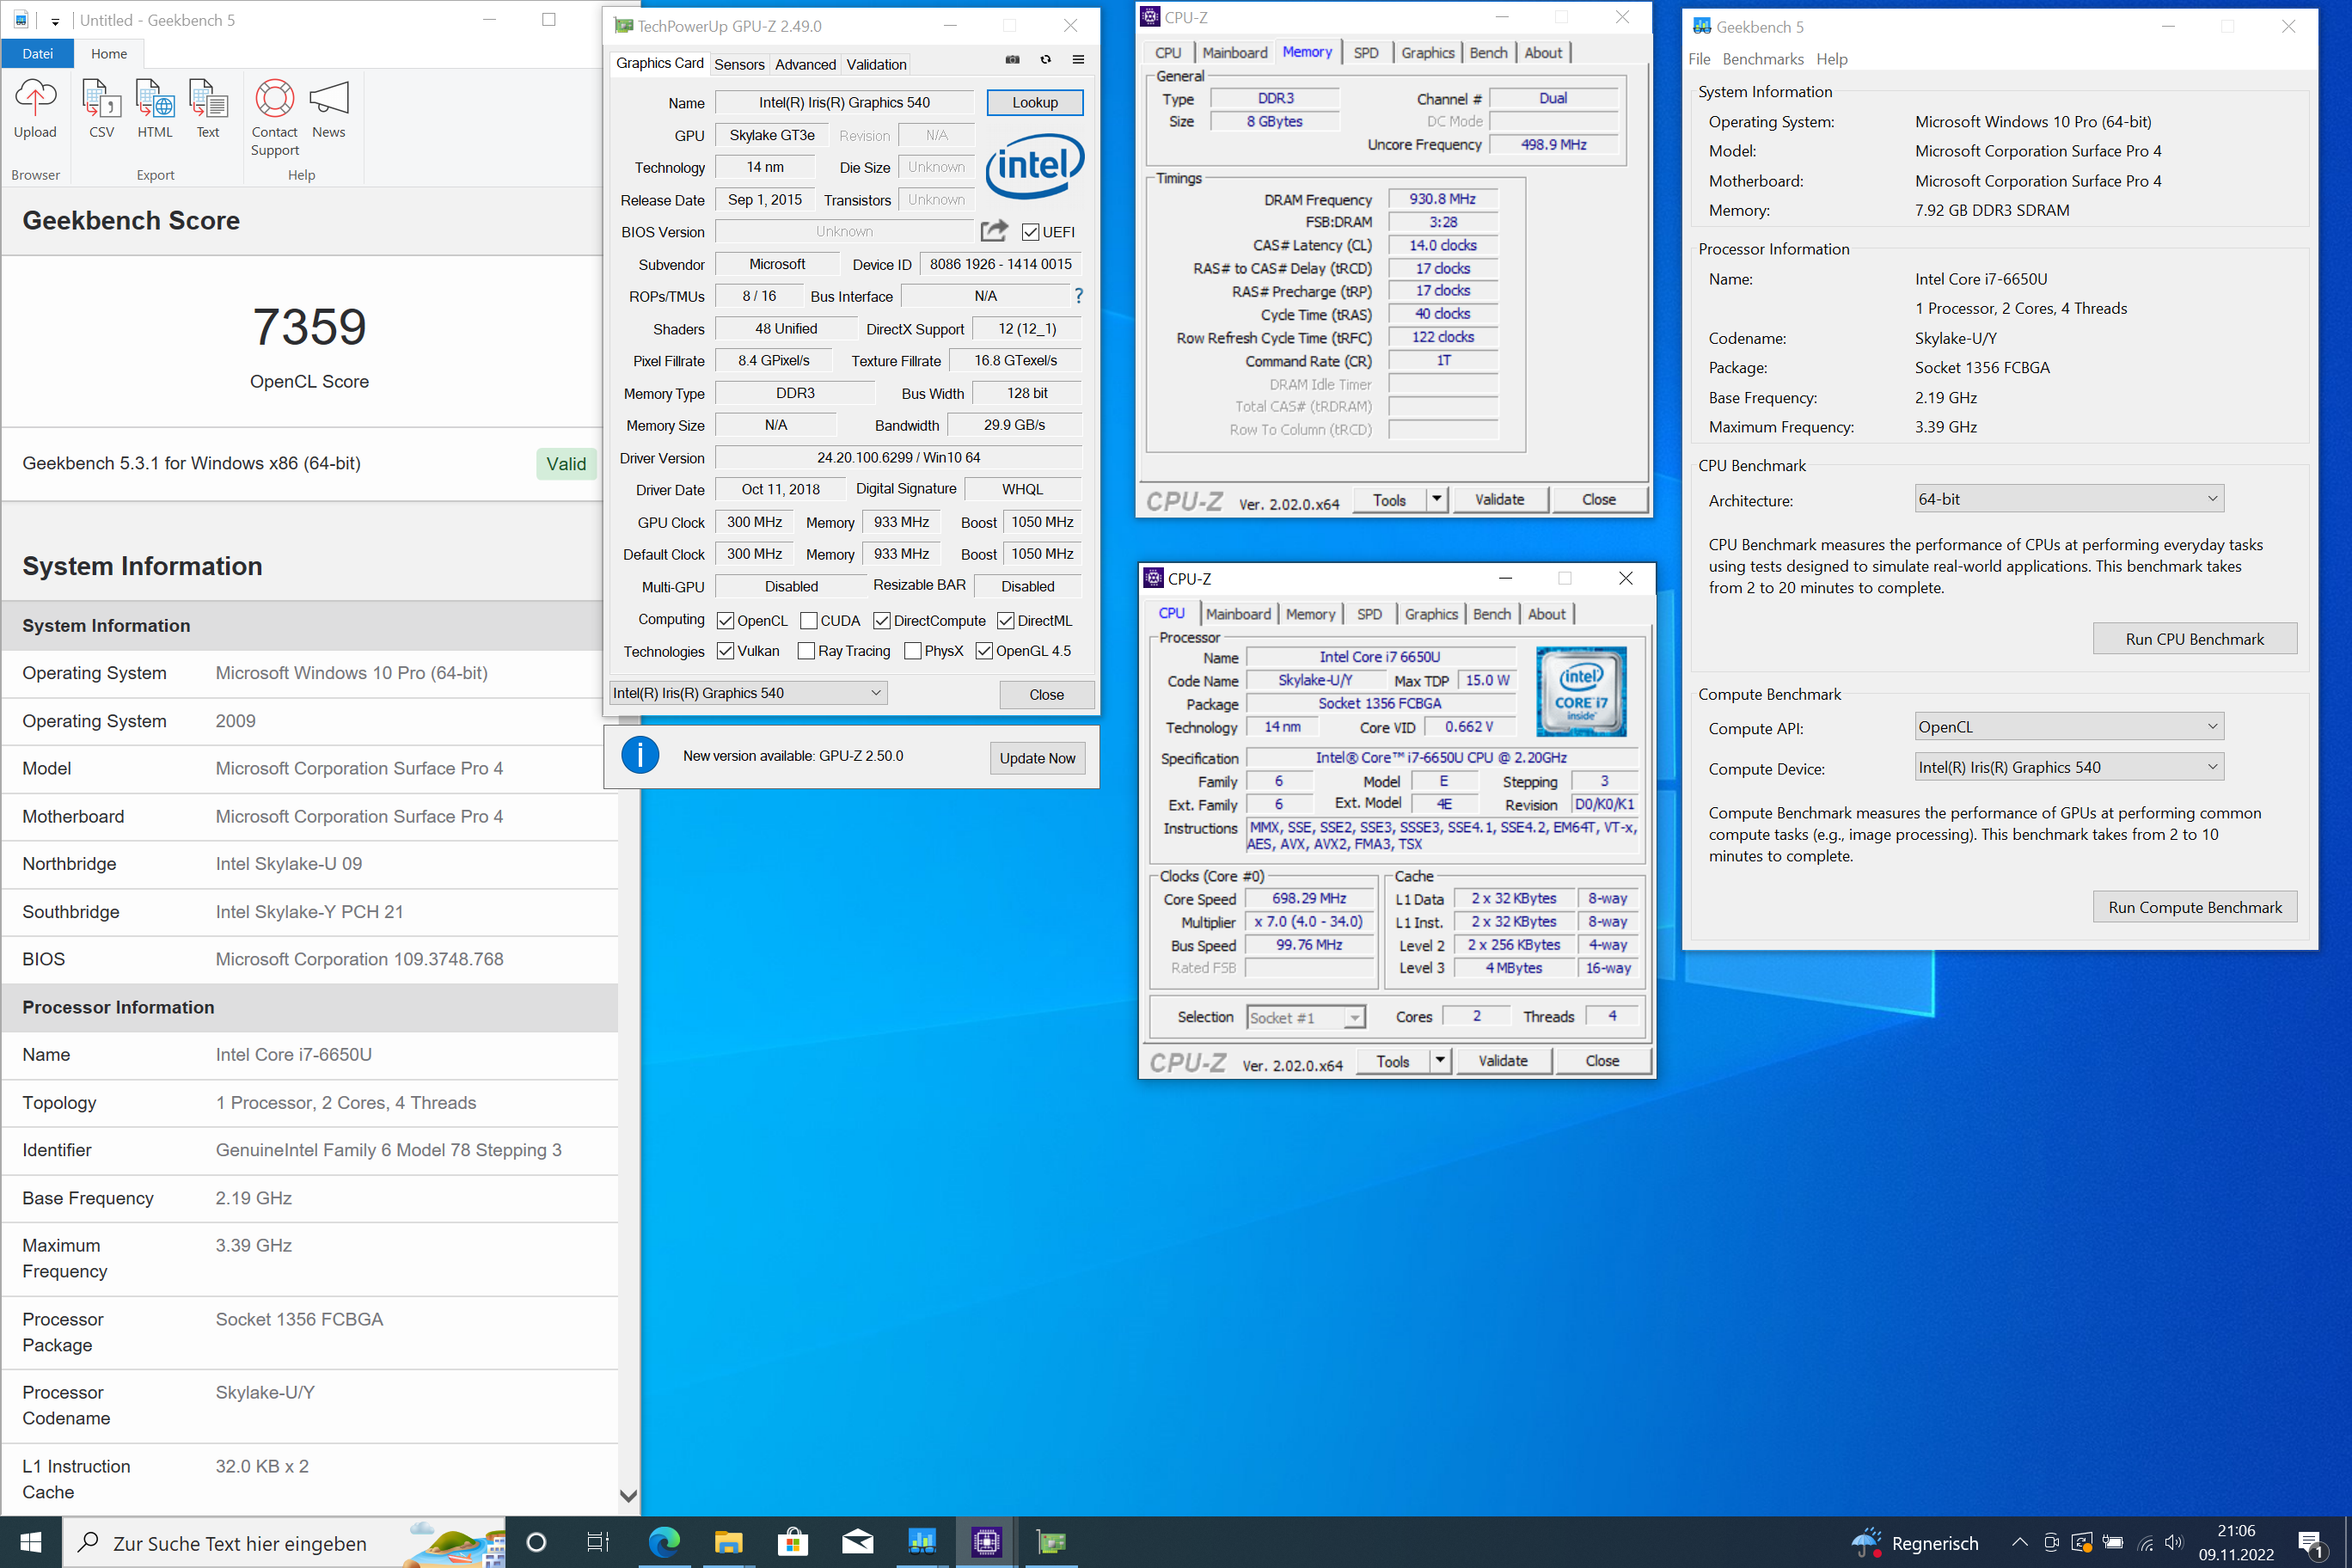Click the Intel Core i7 badge in CPU-Z
Image resolution: width=2352 pixels, height=1568 pixels.
click(x=1581, y=692)
